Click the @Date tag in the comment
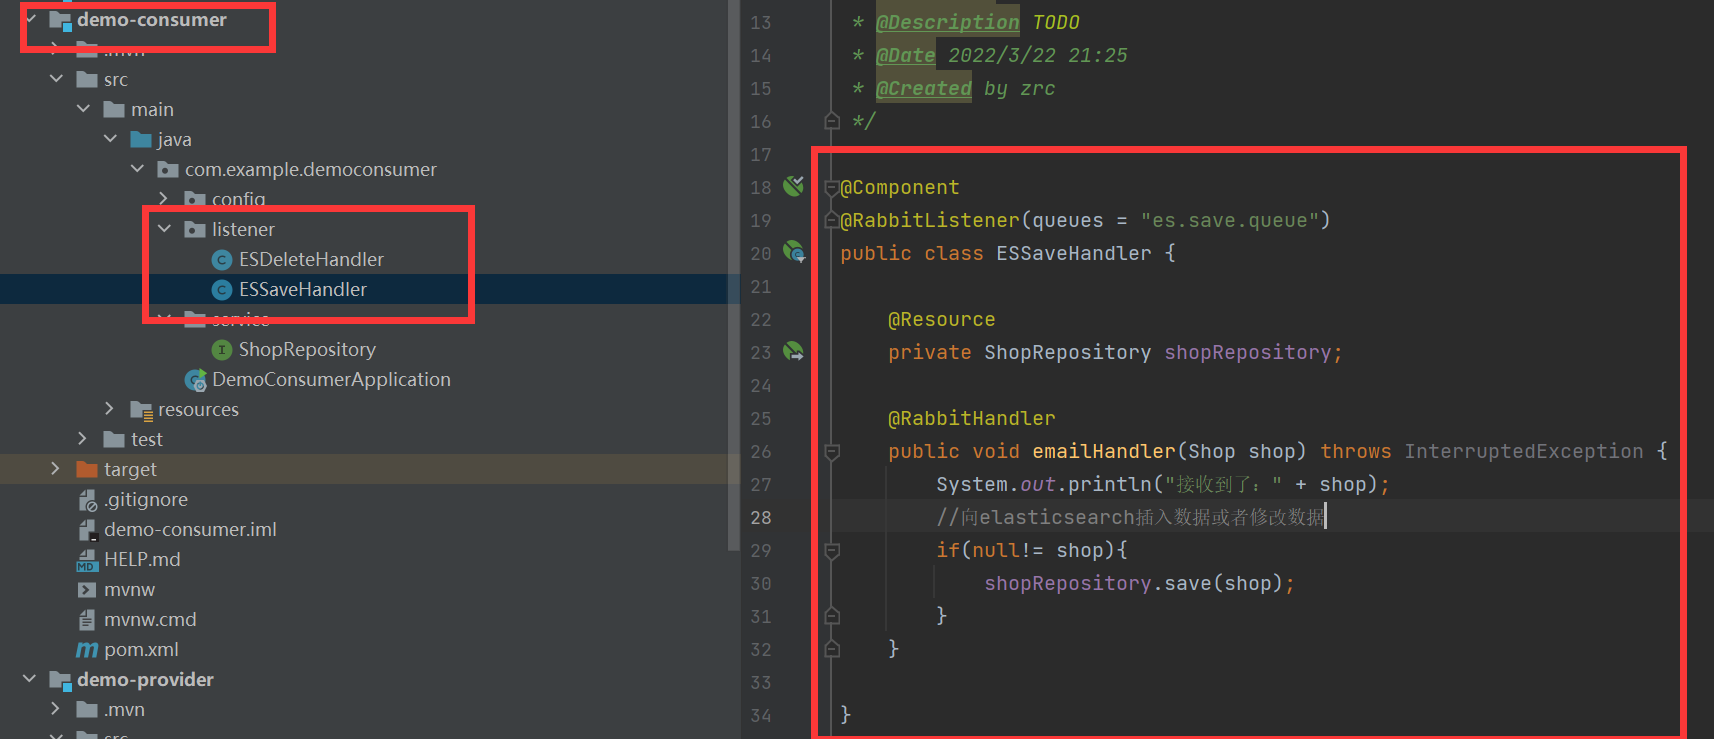Viewport: 1714px width, 739px height. 905,55
